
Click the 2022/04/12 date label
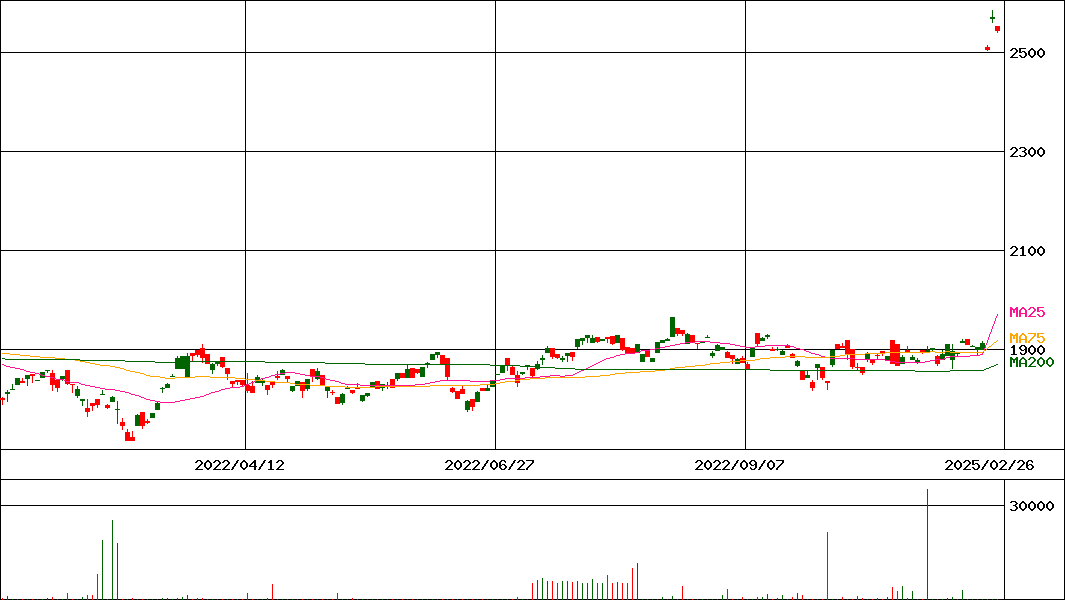pyautogui.click(x=239, y=465)
